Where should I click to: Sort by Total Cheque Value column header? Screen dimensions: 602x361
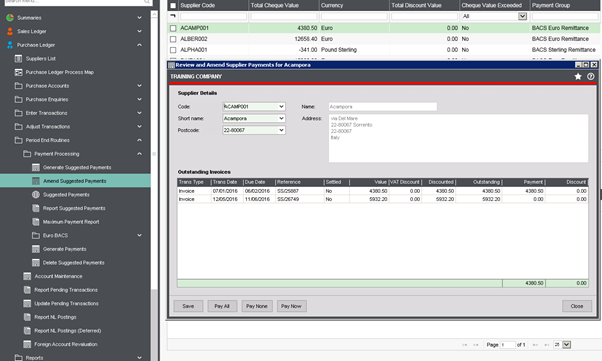284,5
